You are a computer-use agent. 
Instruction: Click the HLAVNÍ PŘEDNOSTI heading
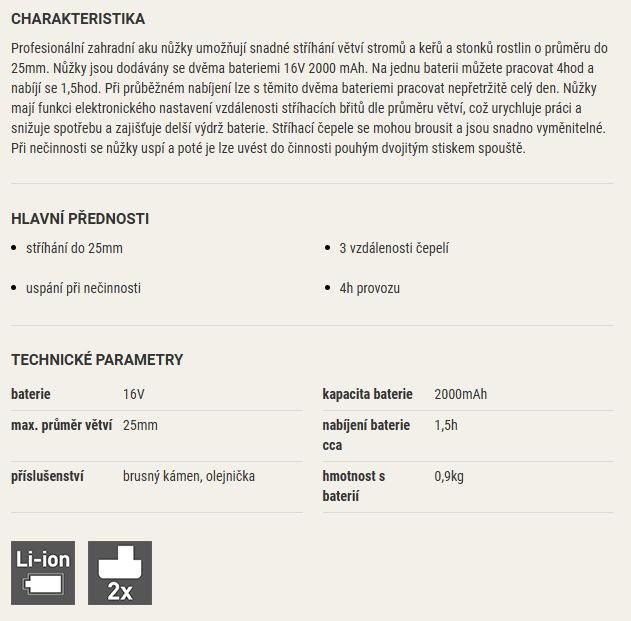80,219
